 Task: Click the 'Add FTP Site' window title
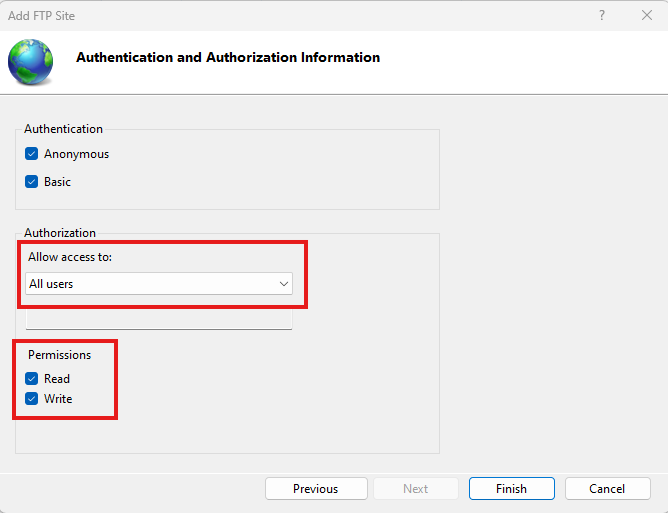click(x=41, y=16)
